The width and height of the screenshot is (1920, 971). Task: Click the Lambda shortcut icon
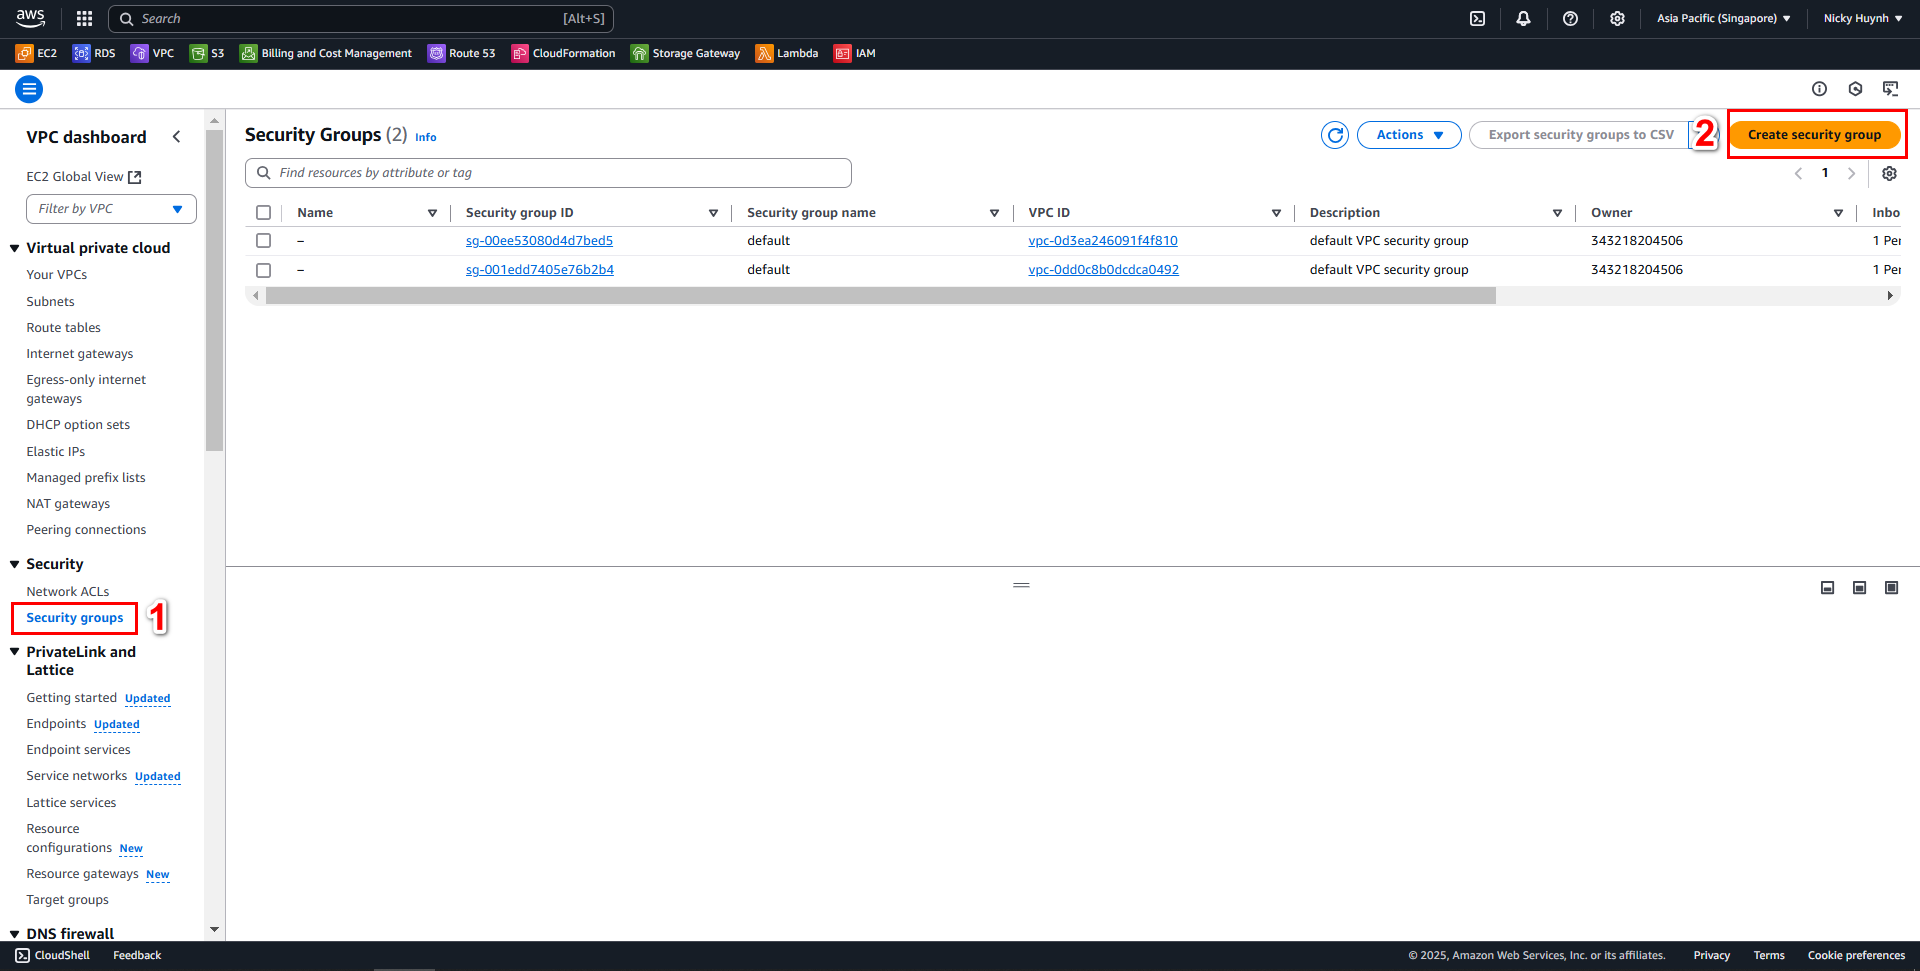764,54
